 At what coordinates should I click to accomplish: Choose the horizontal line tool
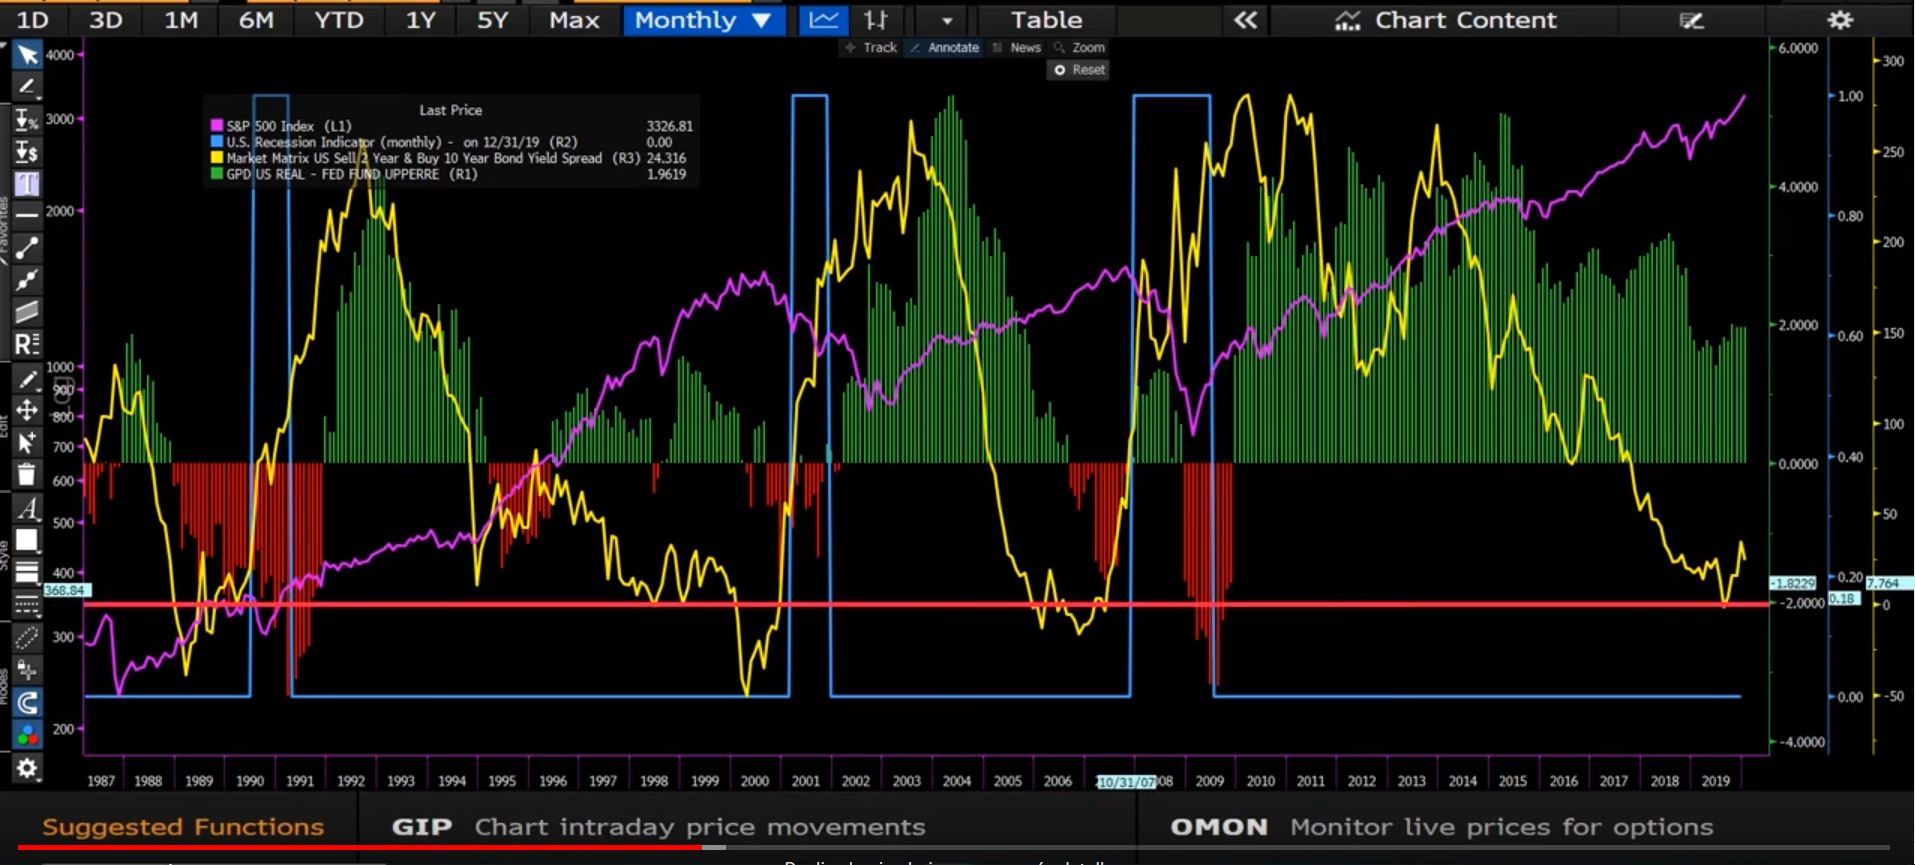click(x=27, y=214)
